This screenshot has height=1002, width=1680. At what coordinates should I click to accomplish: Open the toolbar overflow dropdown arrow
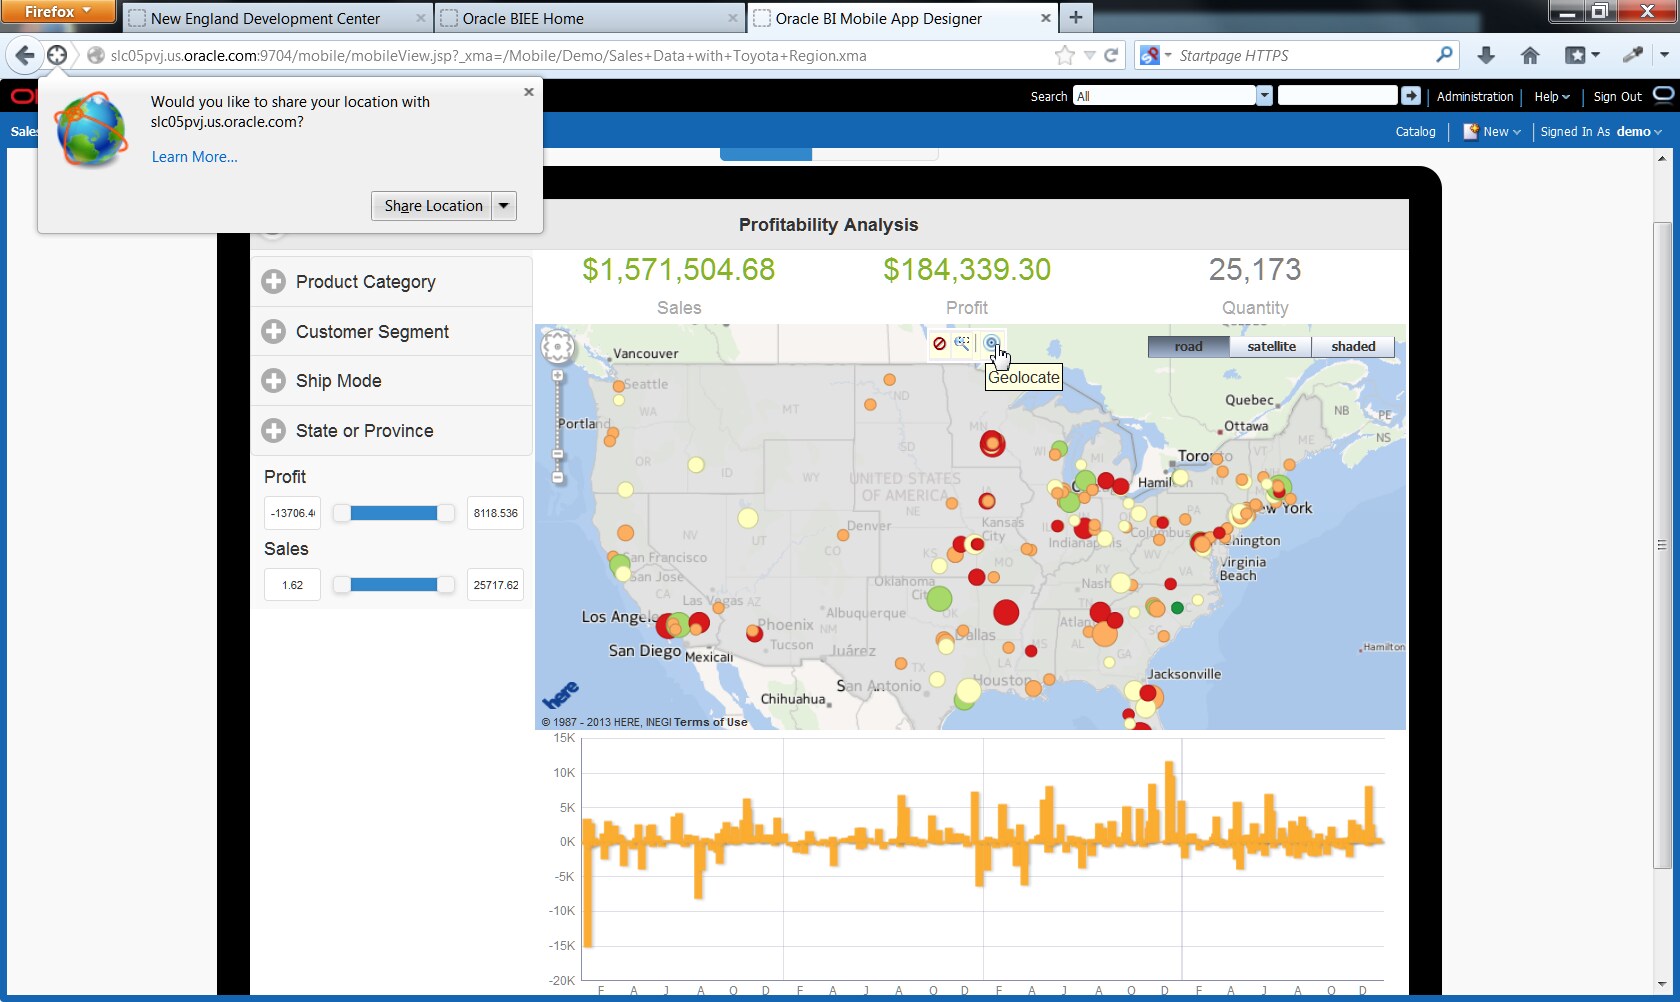(x=1664, y=56)
